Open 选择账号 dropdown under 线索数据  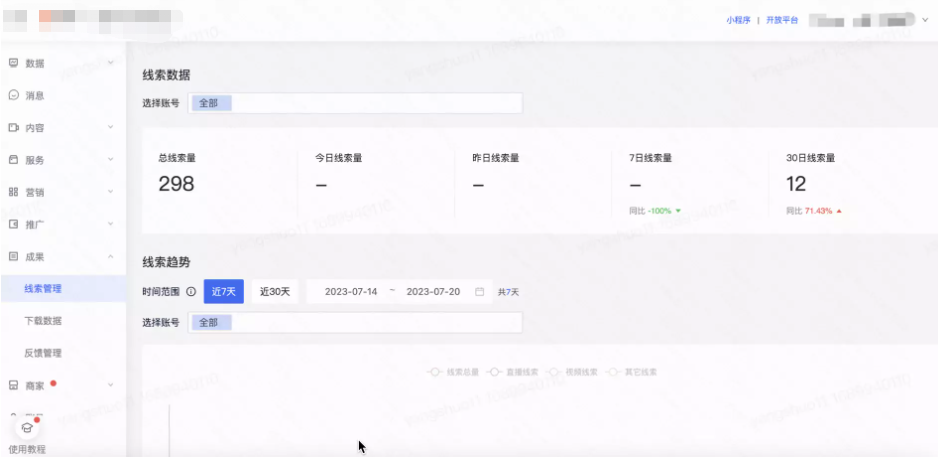[x=355, y=103]
